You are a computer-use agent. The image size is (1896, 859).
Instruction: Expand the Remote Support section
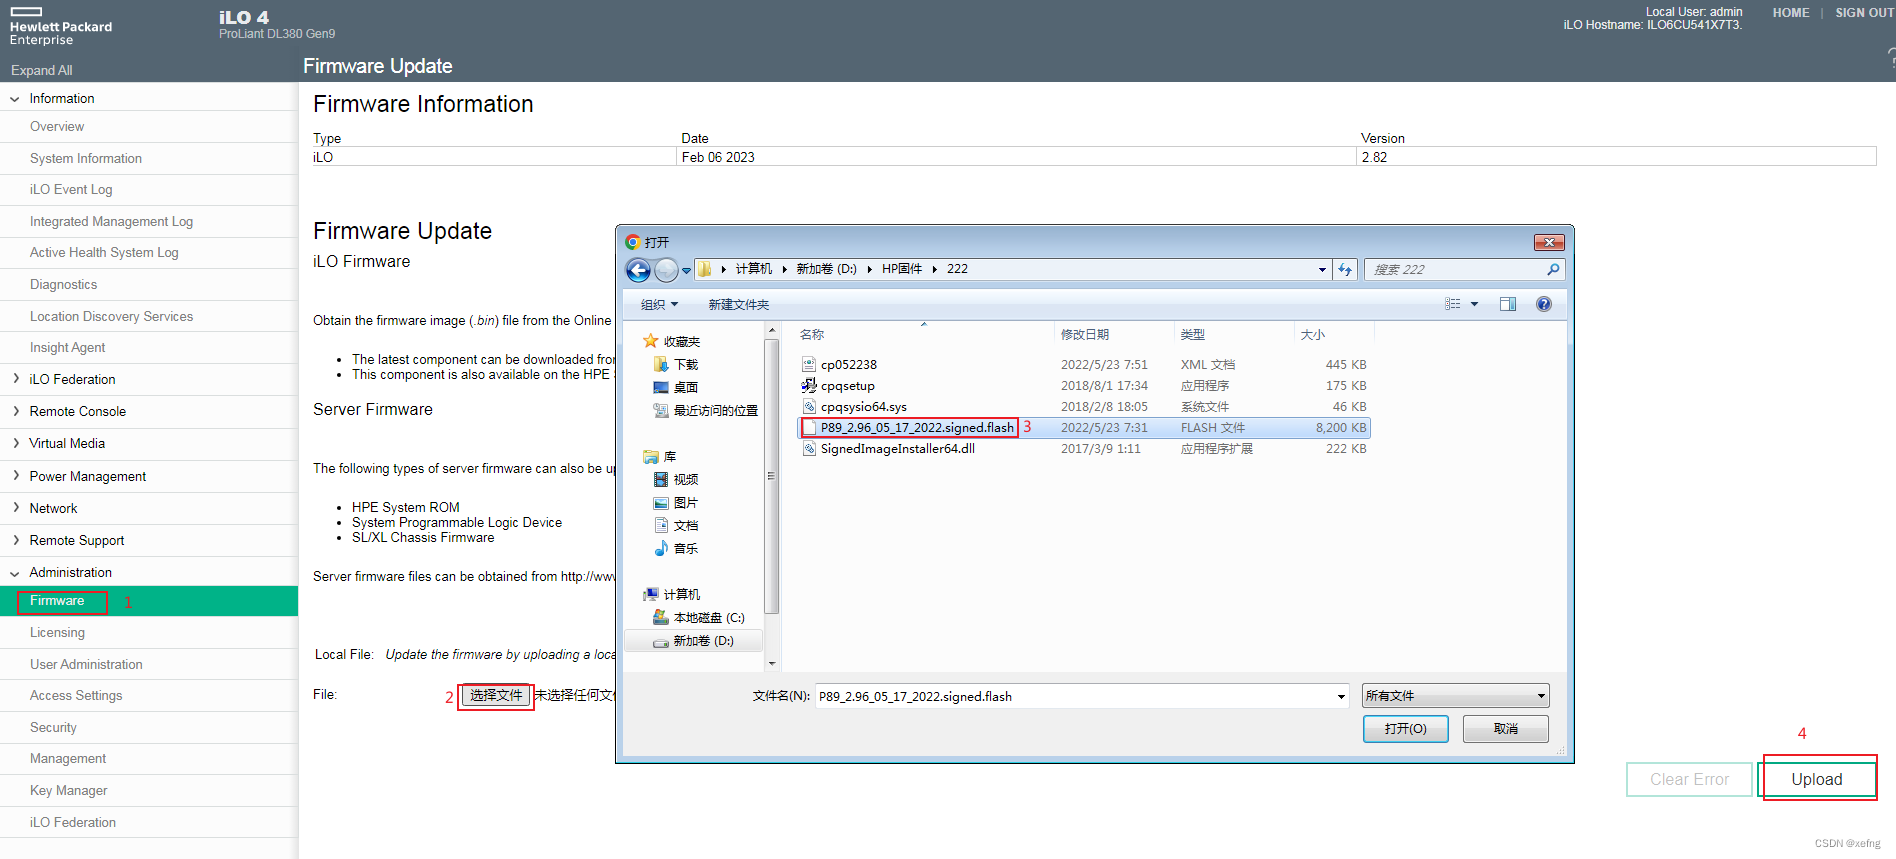(x=15, y=540)
